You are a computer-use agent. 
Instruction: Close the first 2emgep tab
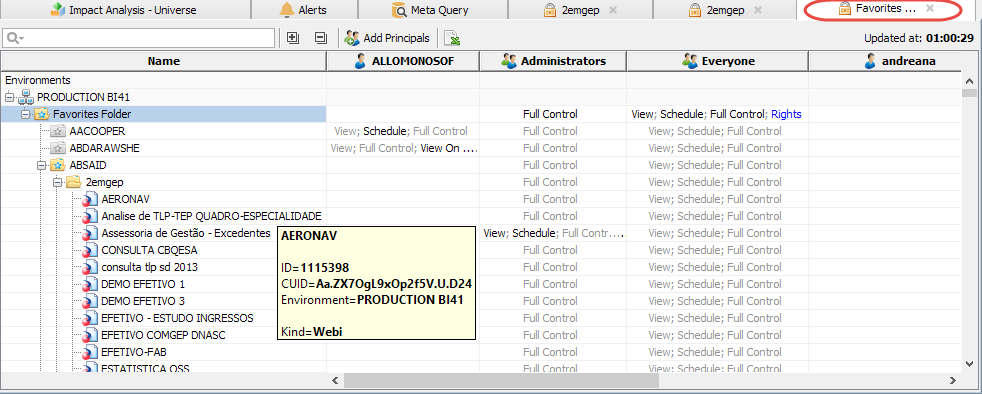tap(613, 10)
